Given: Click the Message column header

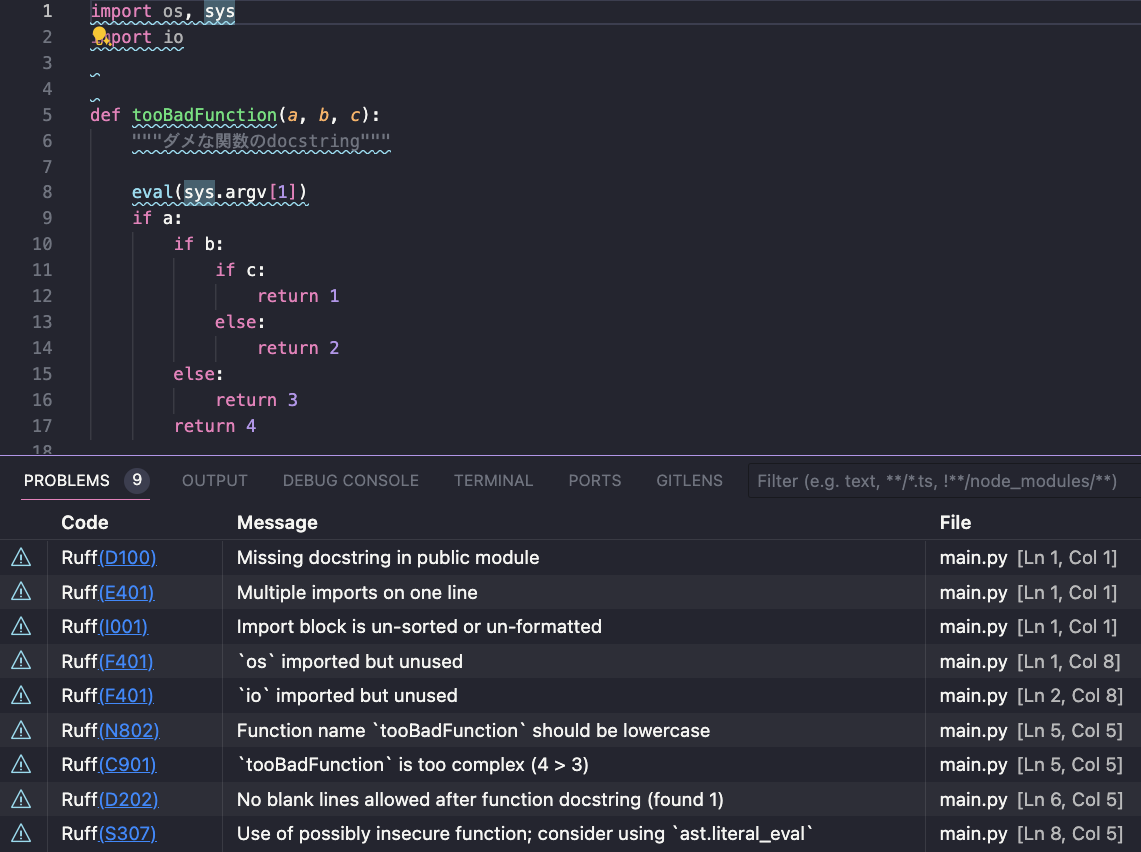Looking at the screenshot, I should pos(277,522).
